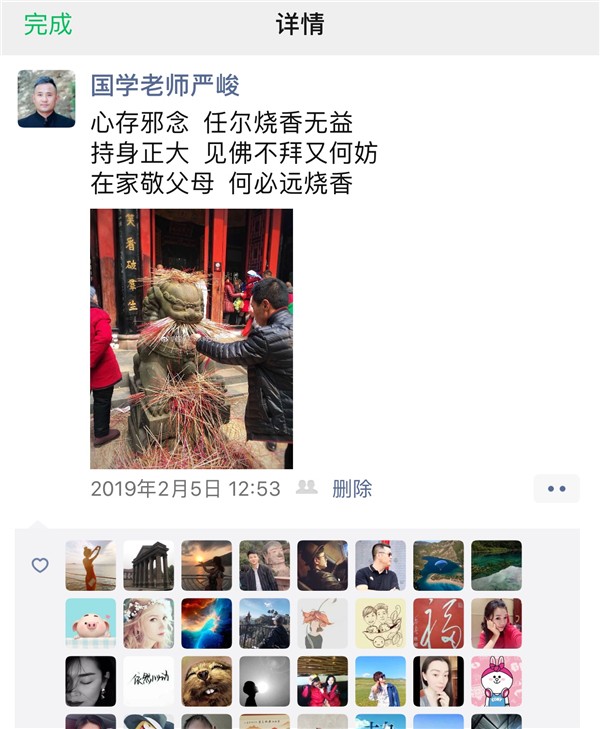Open the red 福 character avatar

click(x=438, y=623)
